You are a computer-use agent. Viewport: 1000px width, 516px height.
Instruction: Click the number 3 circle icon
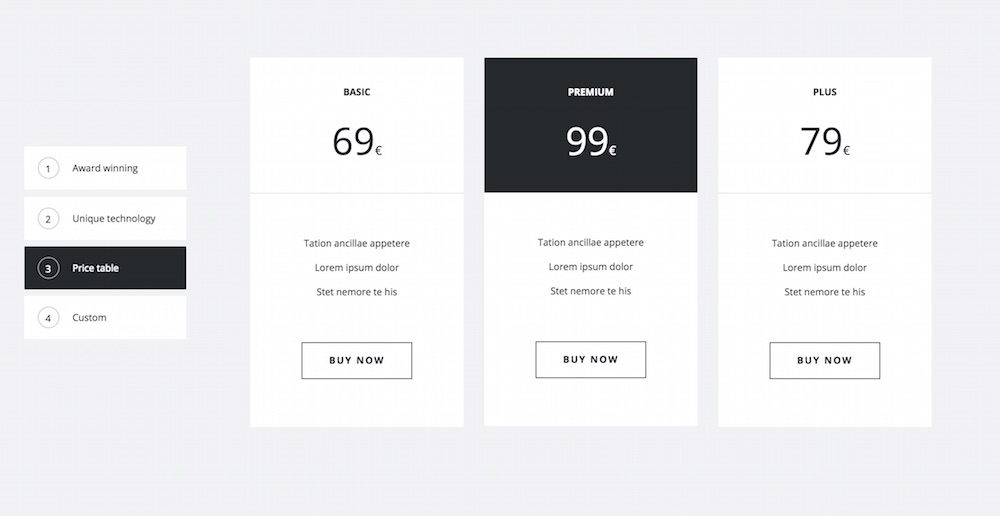[48, 268]
